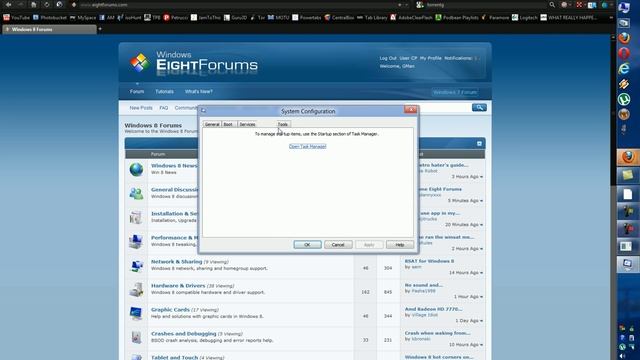
Task: Open the Sticky Notes taskbar button
Action: (628, 176)
